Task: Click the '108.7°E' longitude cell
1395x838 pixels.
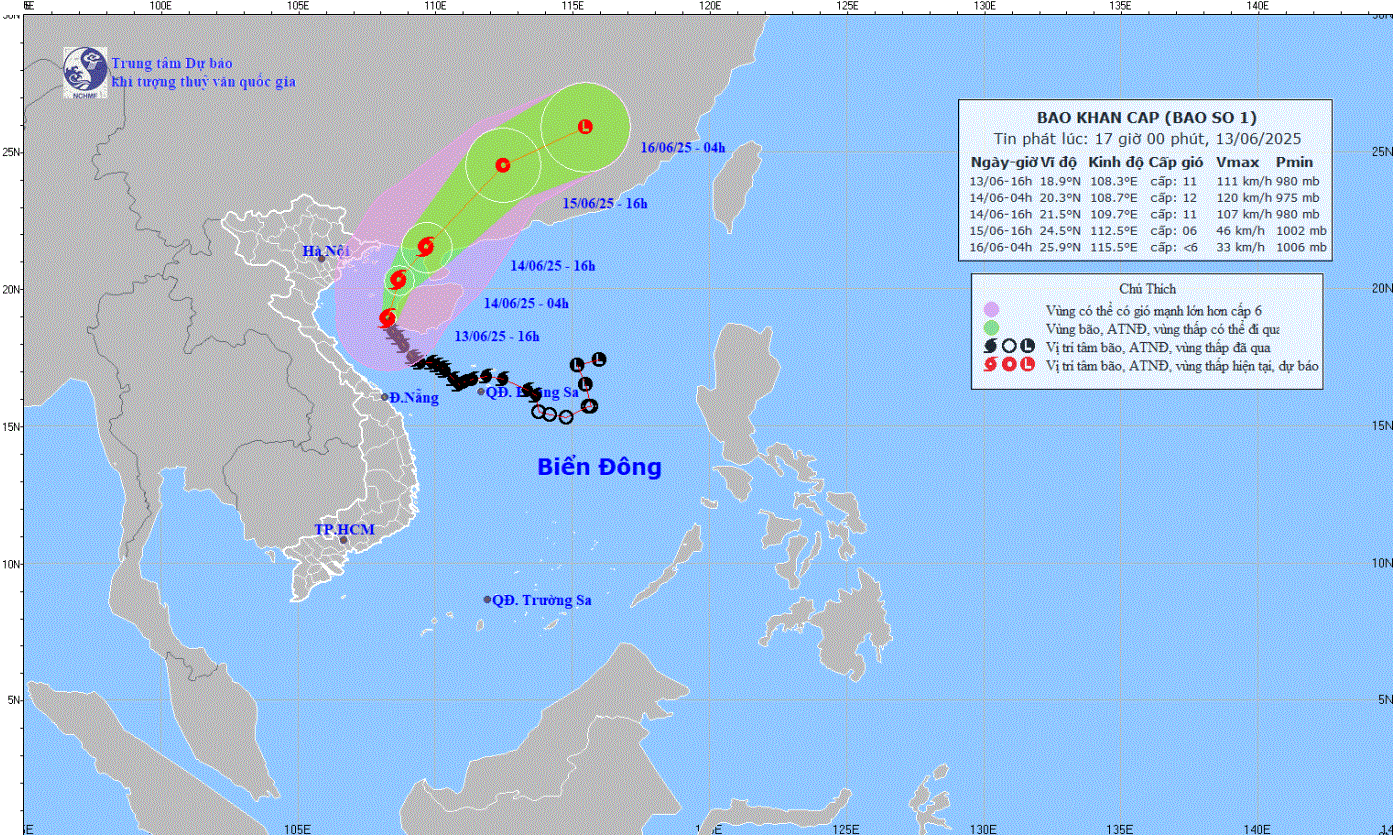Action: [1115, 198]
